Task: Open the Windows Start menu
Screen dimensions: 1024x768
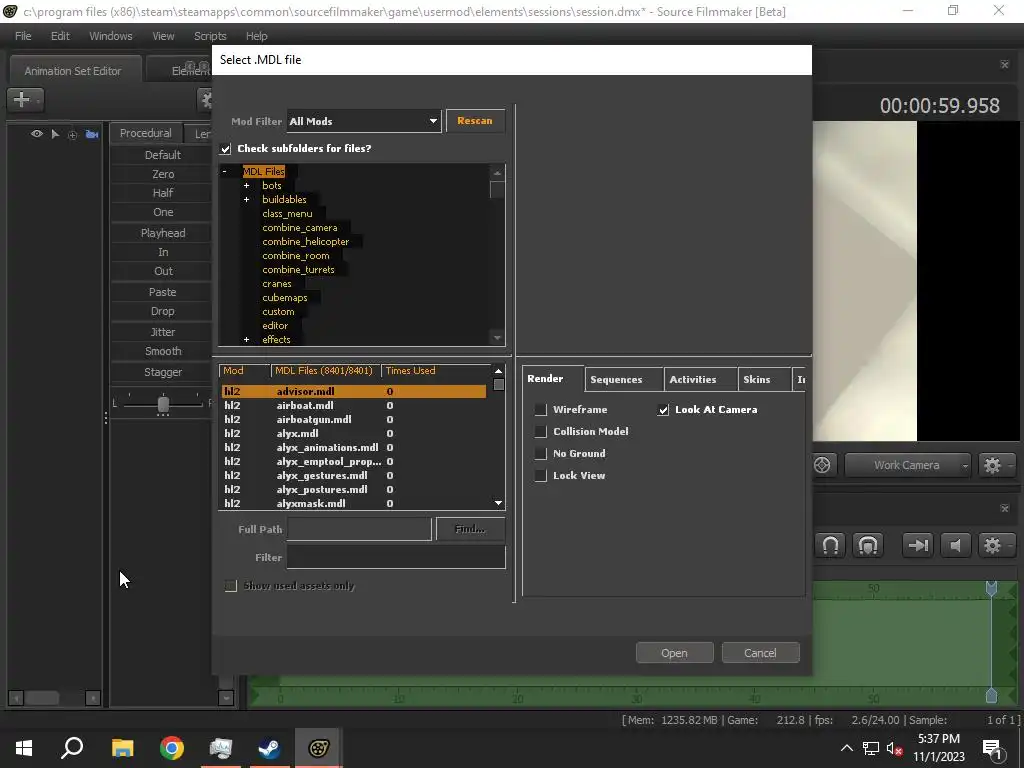Action: (24, 748)
